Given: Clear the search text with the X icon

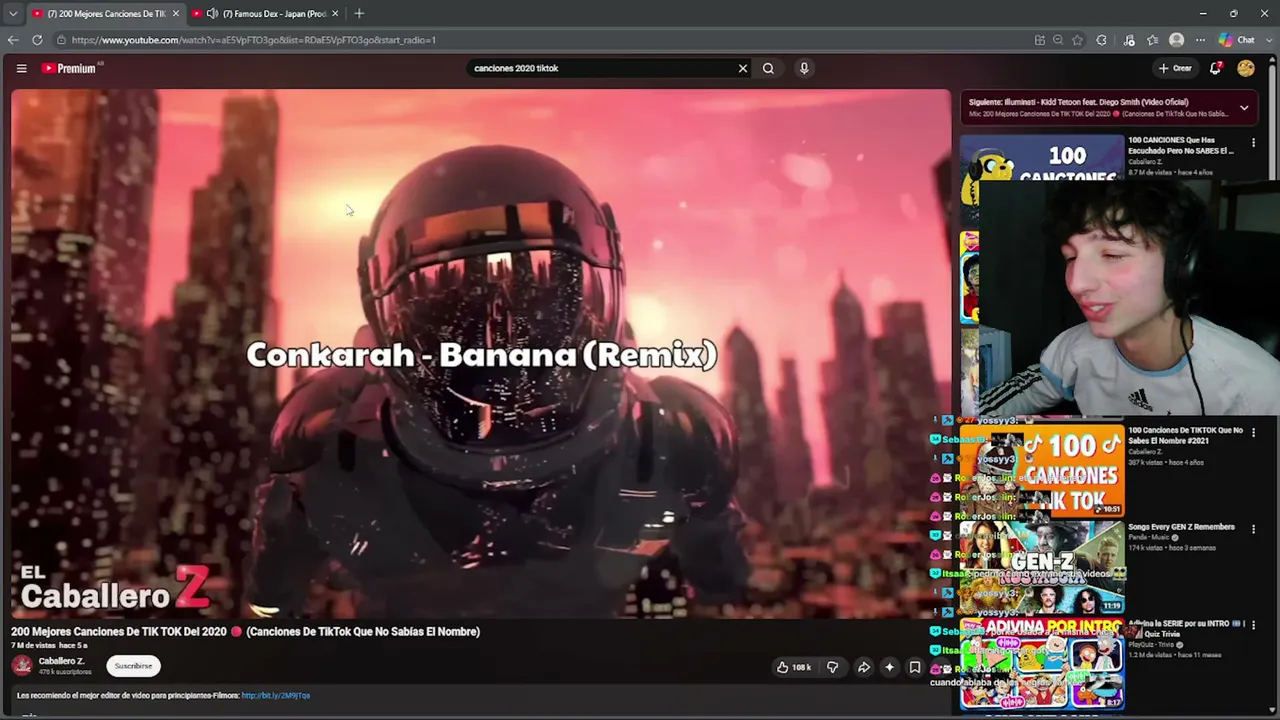Looking at the screenshot, I should pos(742,68).
